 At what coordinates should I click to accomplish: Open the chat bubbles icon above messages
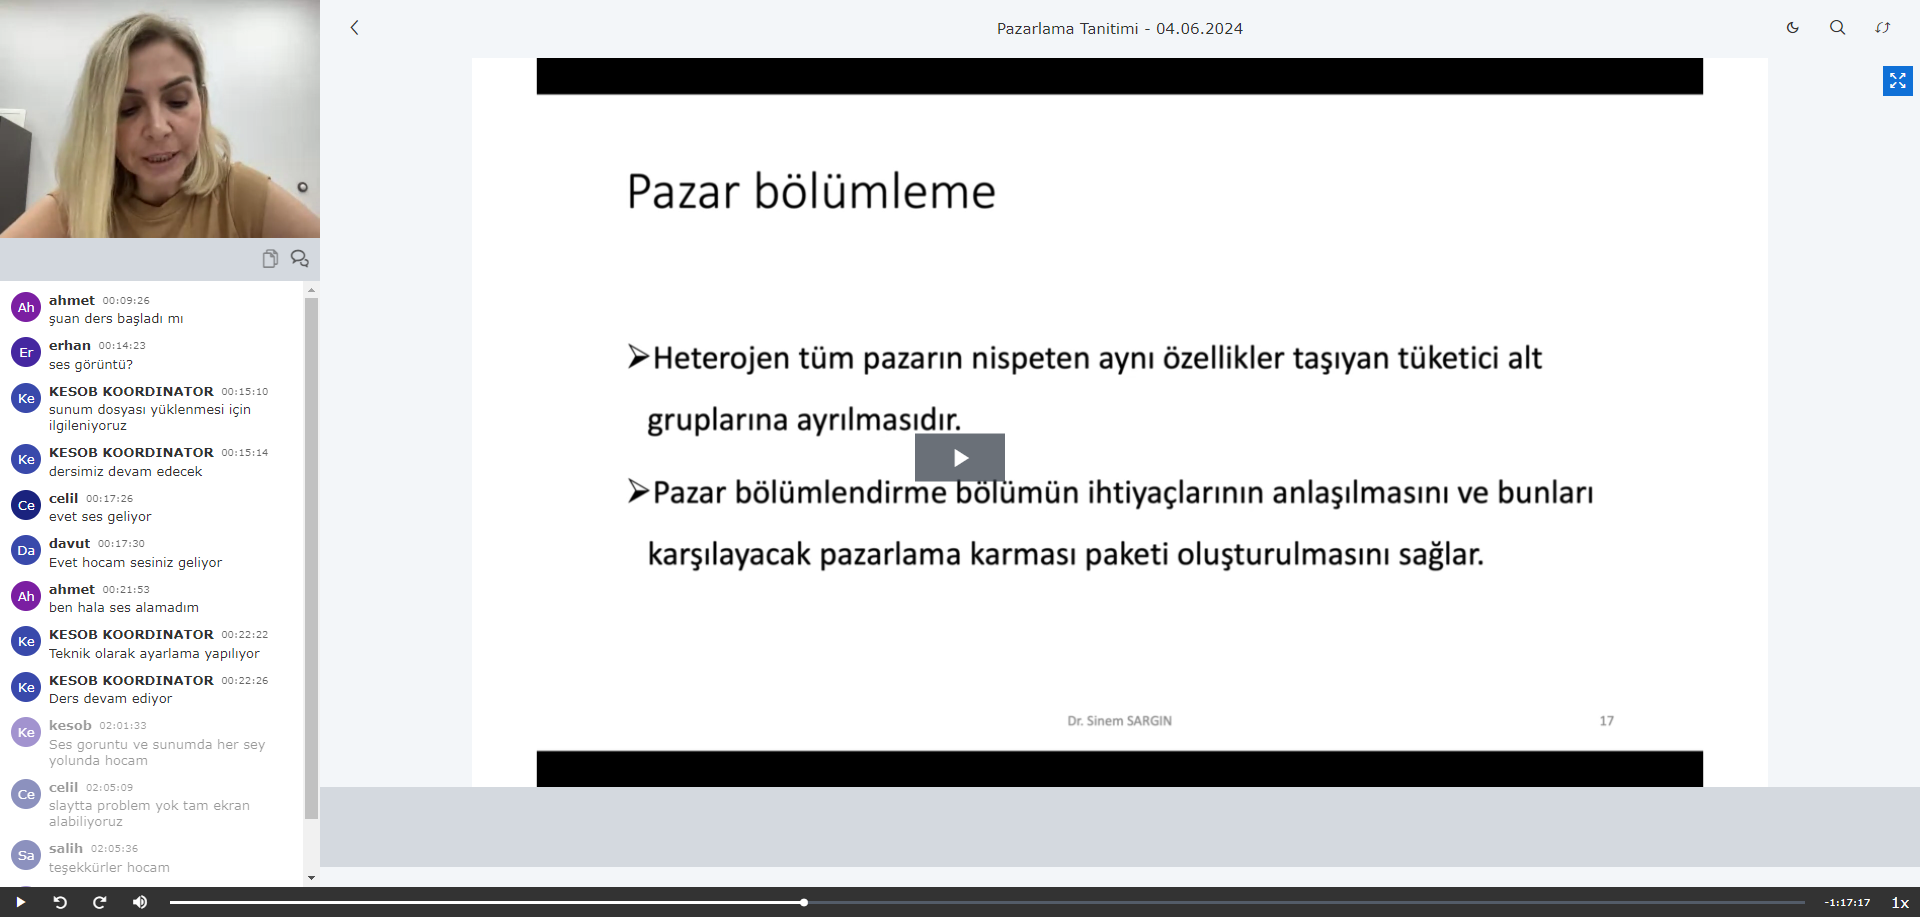pyautogui.click(x=299, y=259)
